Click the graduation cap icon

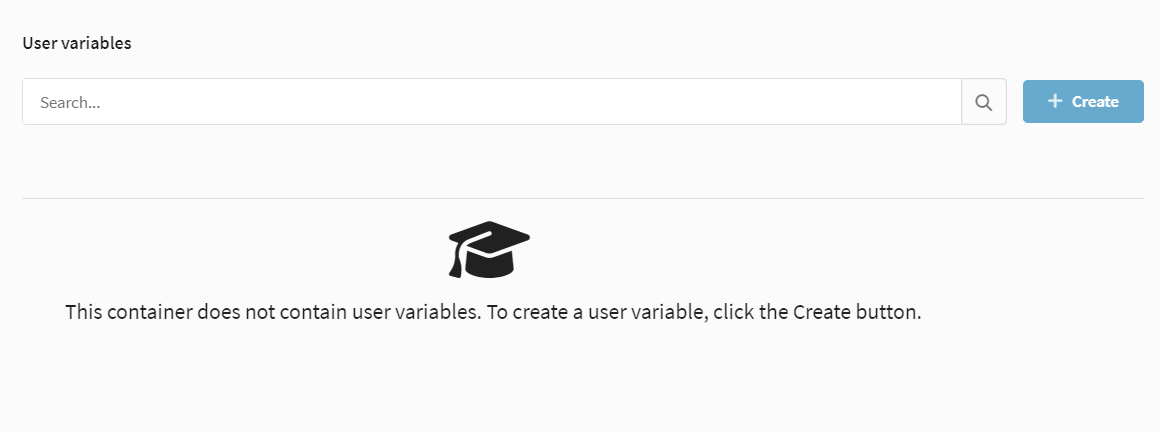(489, 249)
